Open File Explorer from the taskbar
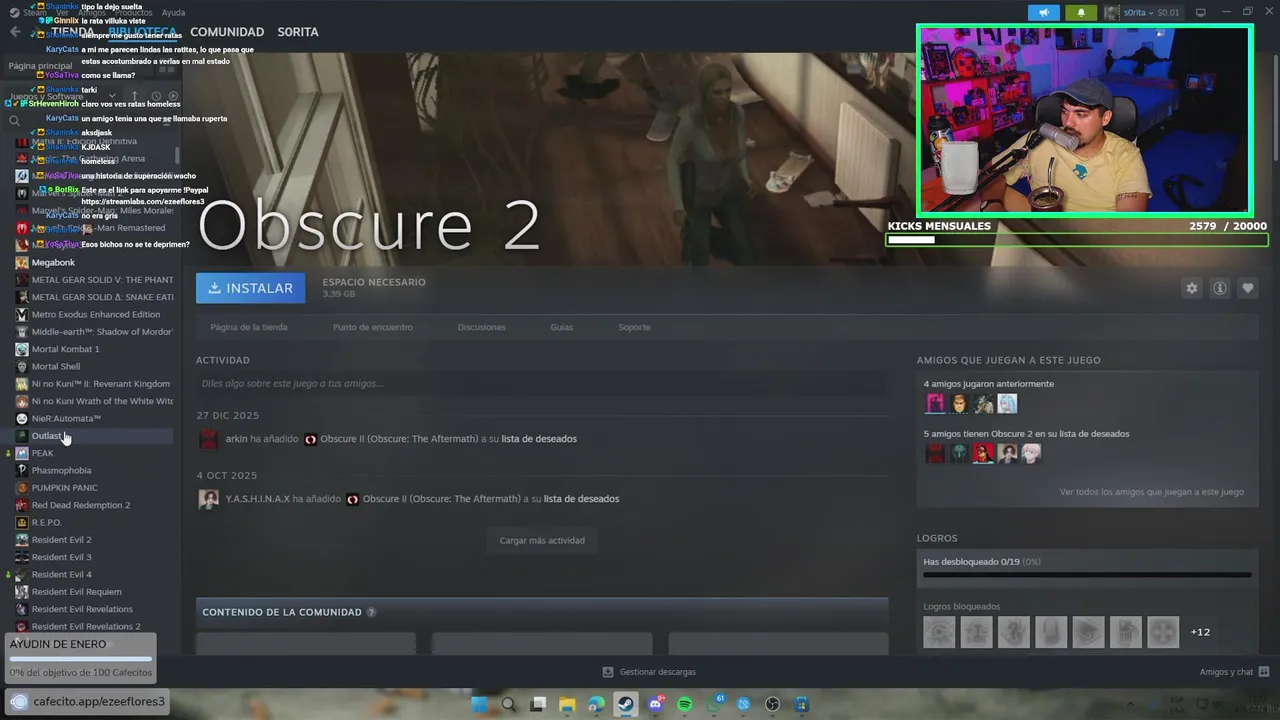The height and width of the screenshot is (720, 1280). tap(567, 704)
